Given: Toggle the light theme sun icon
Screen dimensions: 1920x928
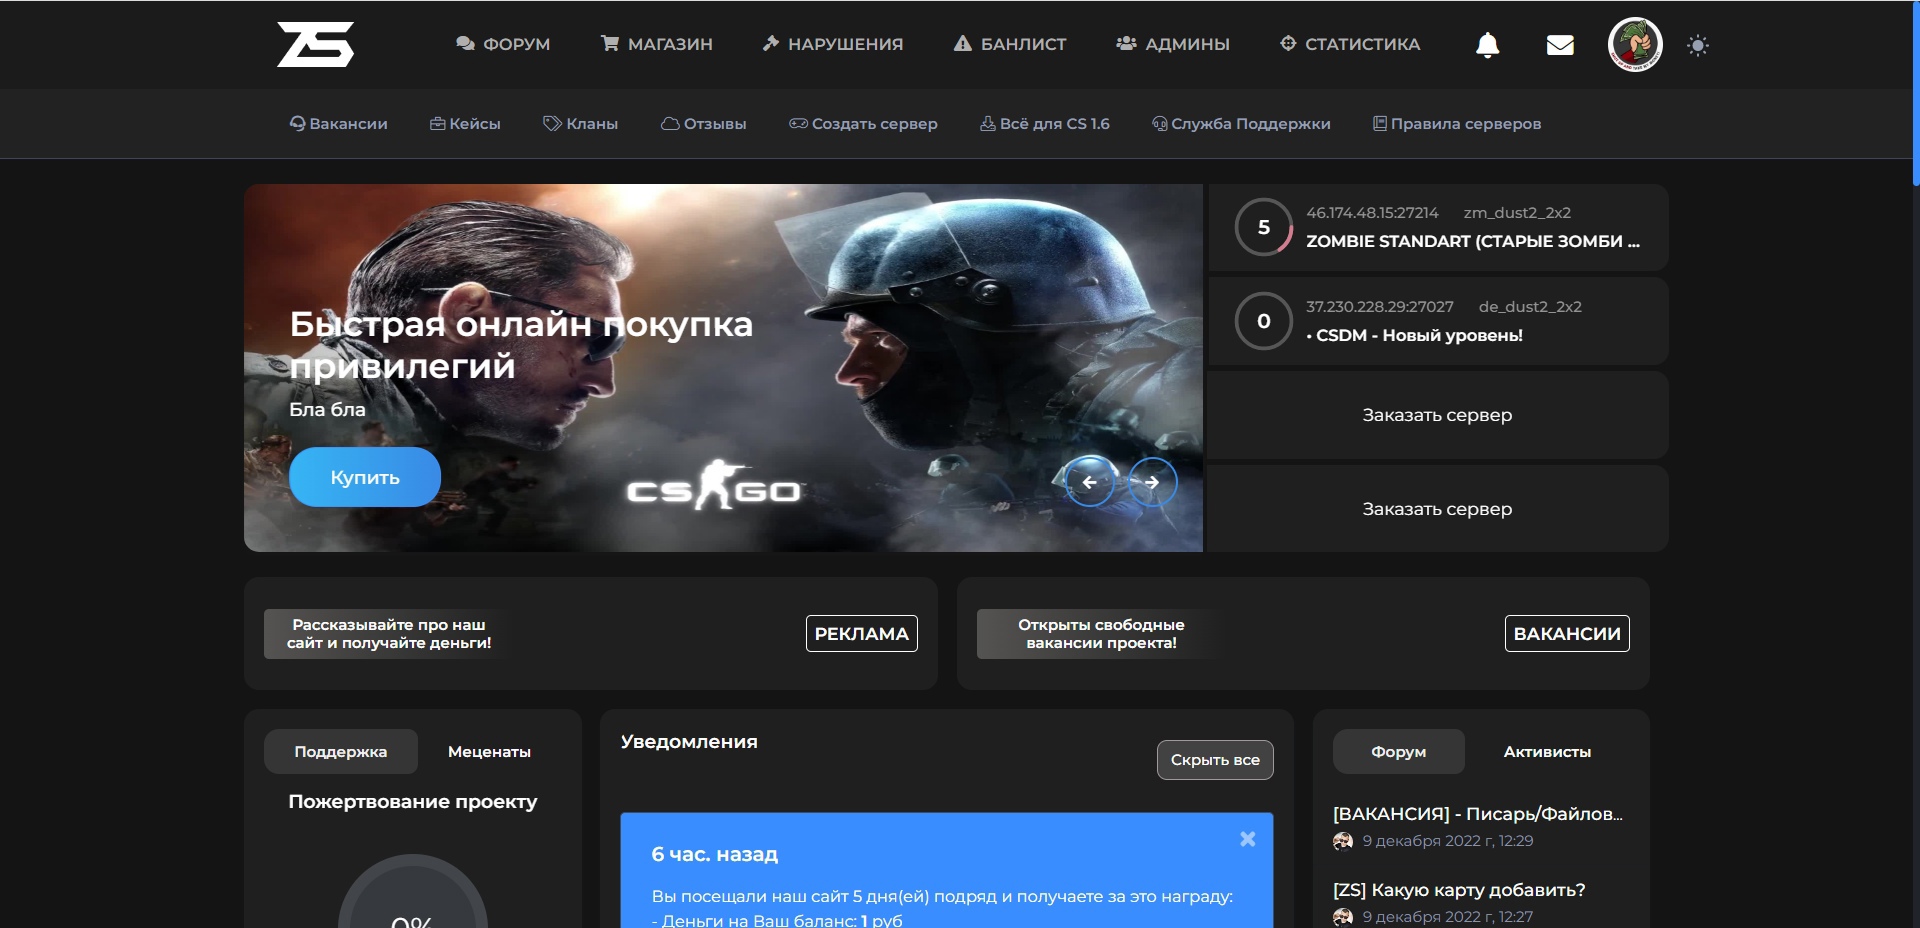Looking at the screenshot, I should (x=1697, y=45).
